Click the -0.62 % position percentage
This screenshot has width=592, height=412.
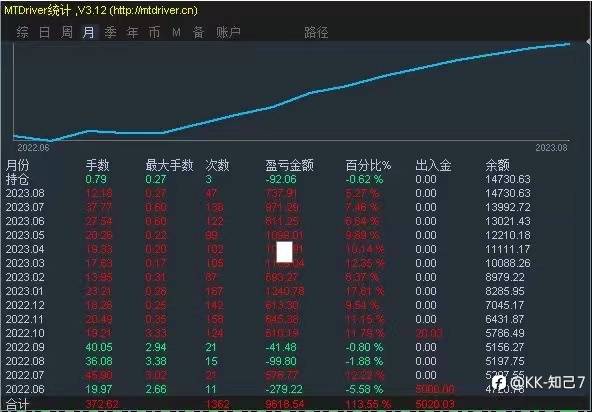pyautogui.click(x=364, y=179)
